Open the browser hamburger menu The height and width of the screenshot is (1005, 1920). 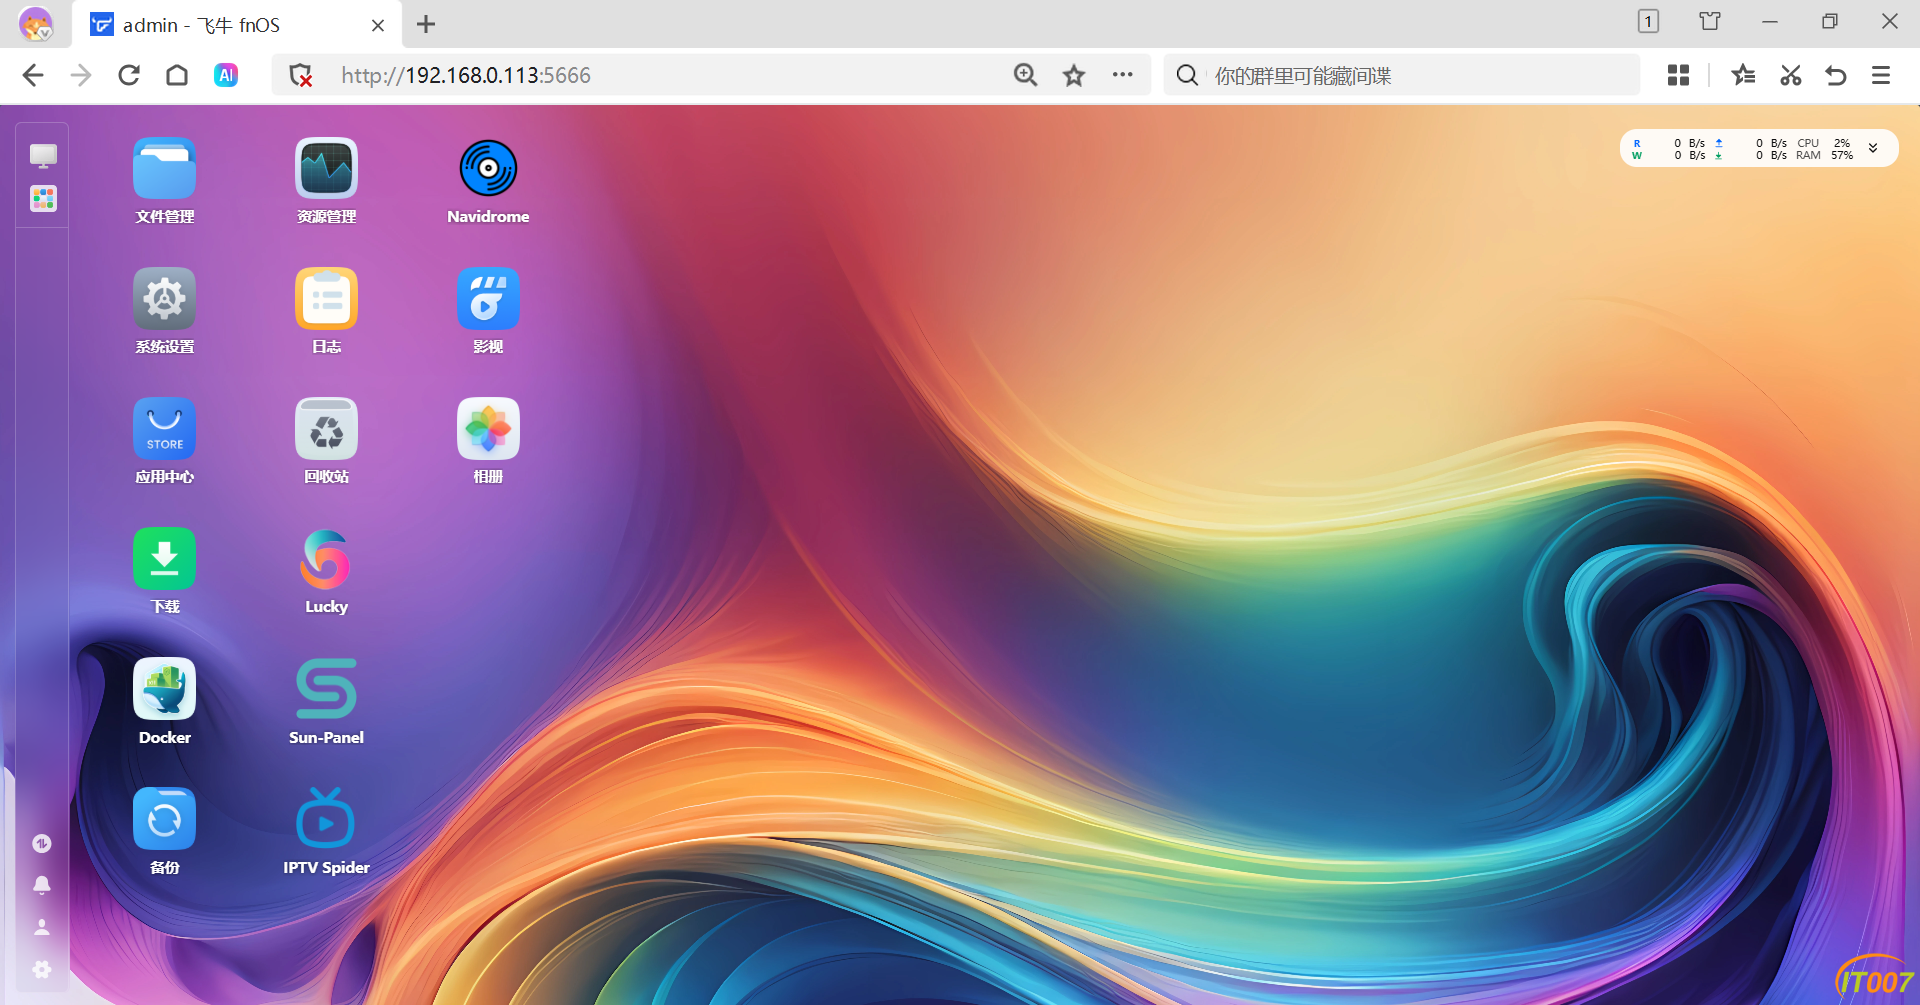(x=1880, y=75)
